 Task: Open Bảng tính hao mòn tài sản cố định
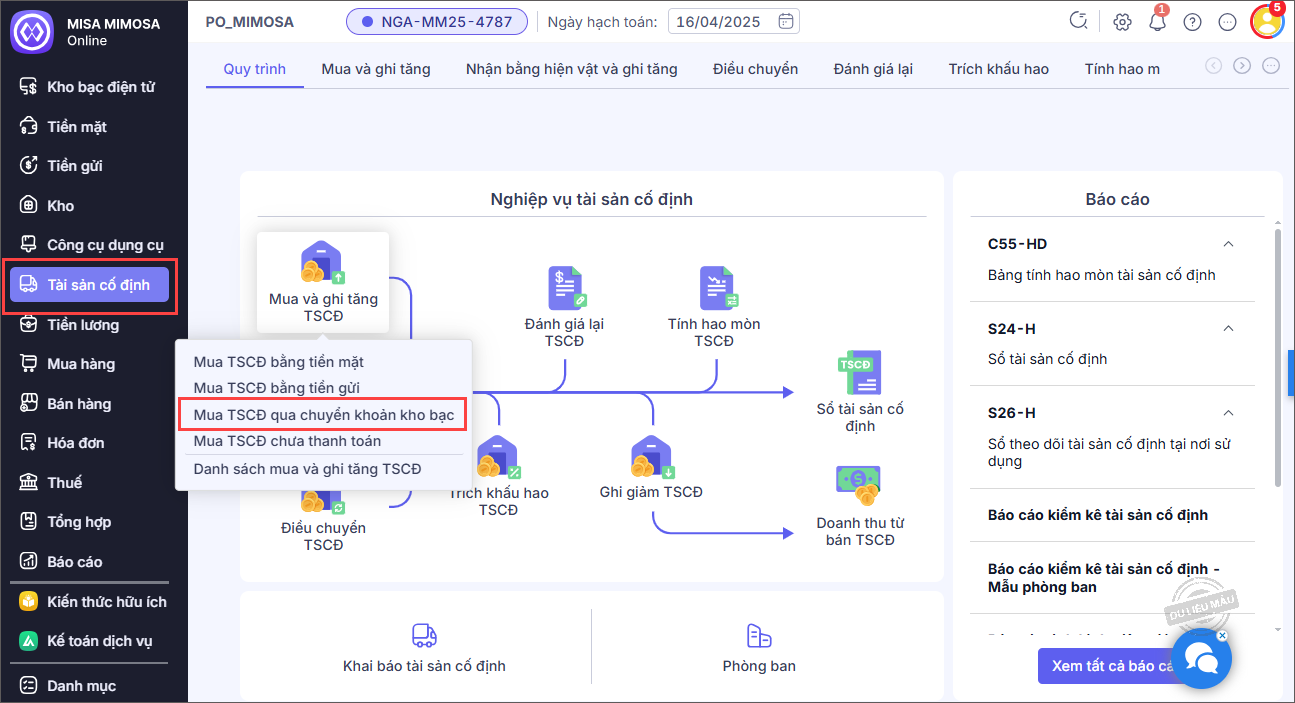click(x=1102, y=275)
